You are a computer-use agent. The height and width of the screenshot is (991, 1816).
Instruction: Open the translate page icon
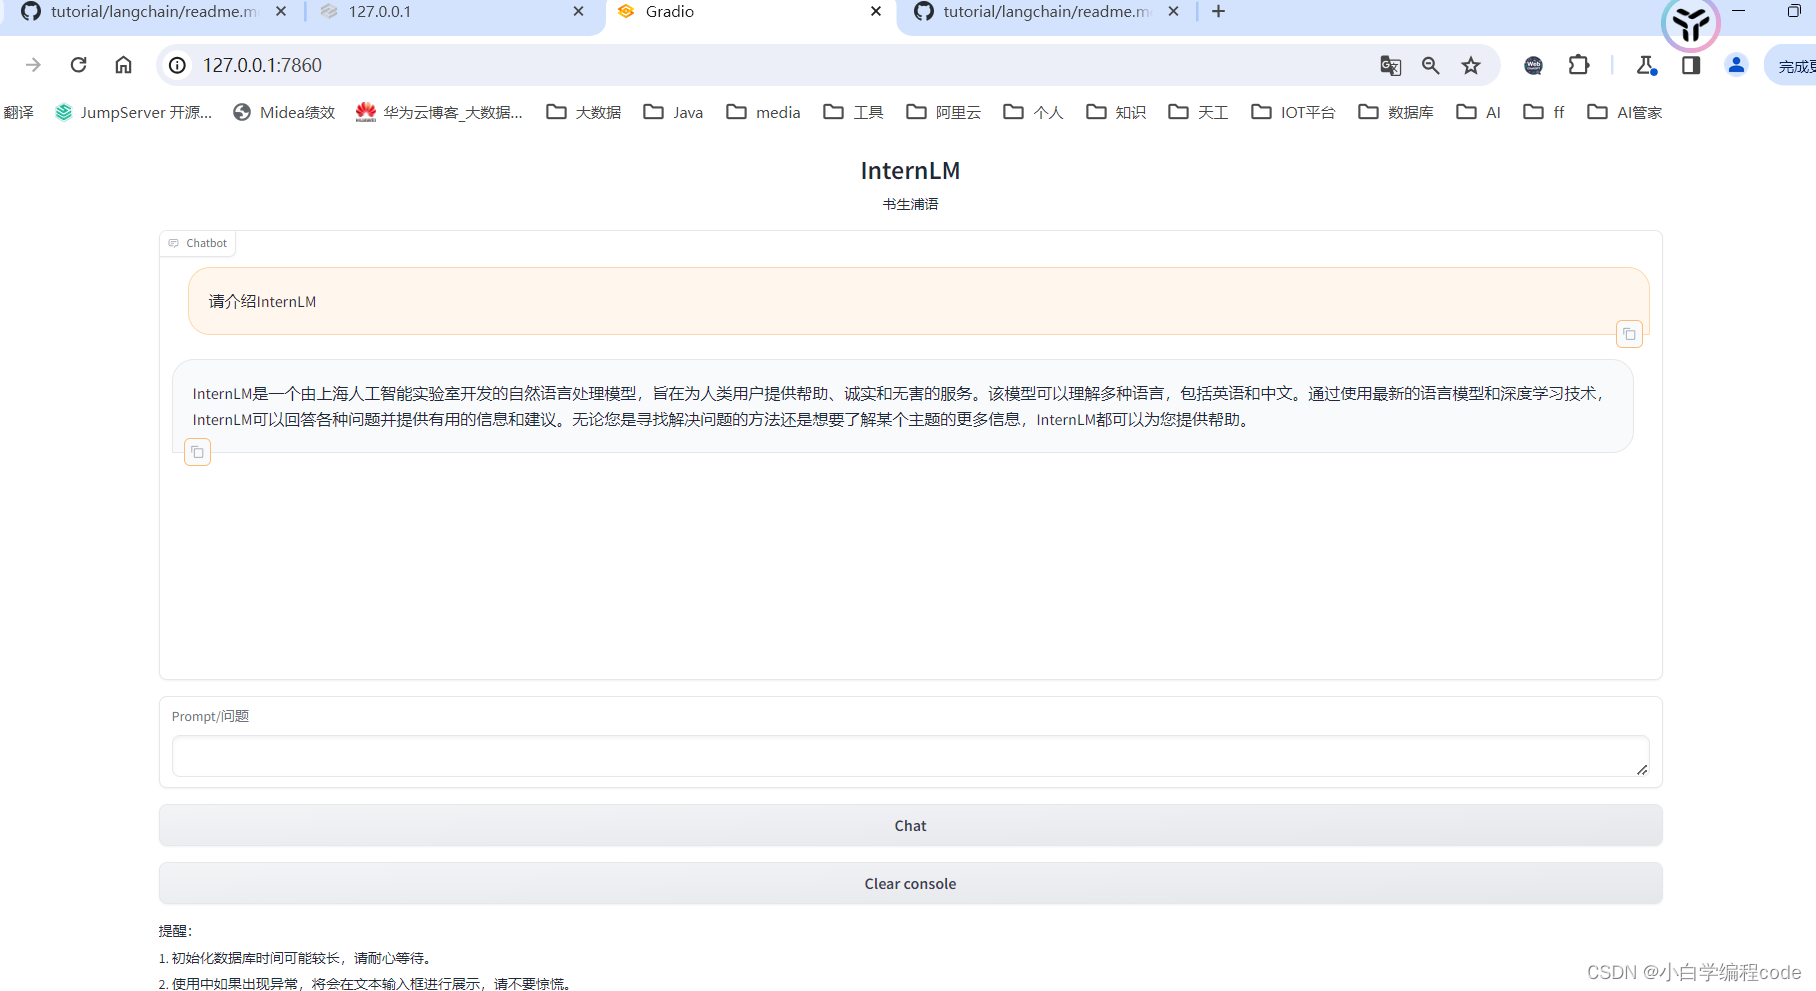coord(1390,65)
